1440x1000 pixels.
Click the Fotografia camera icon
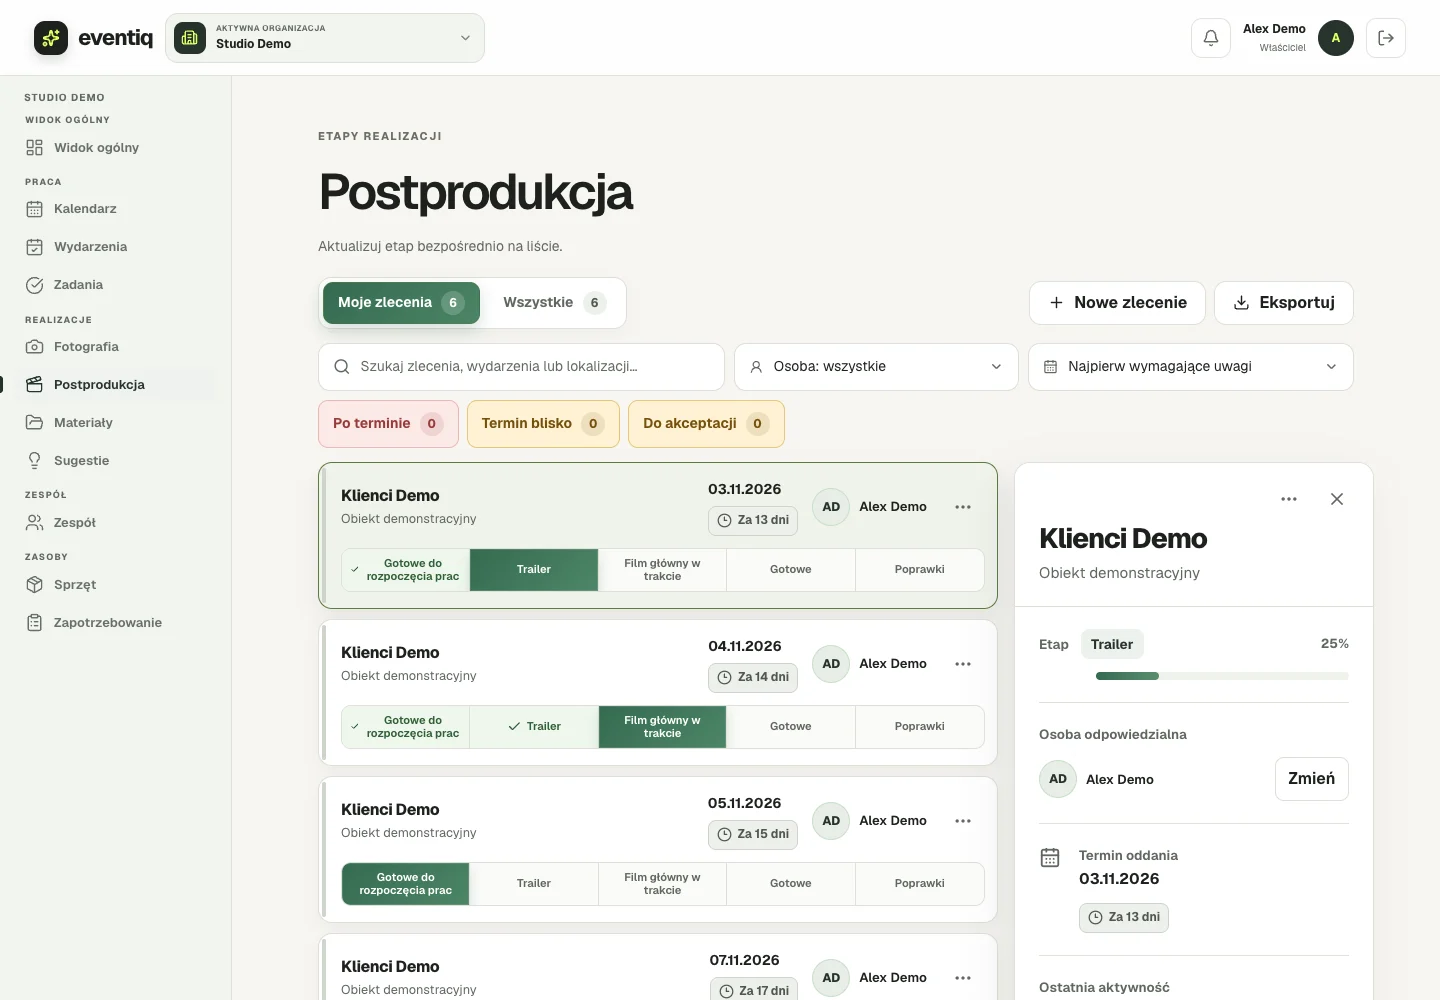click(34, 347)
